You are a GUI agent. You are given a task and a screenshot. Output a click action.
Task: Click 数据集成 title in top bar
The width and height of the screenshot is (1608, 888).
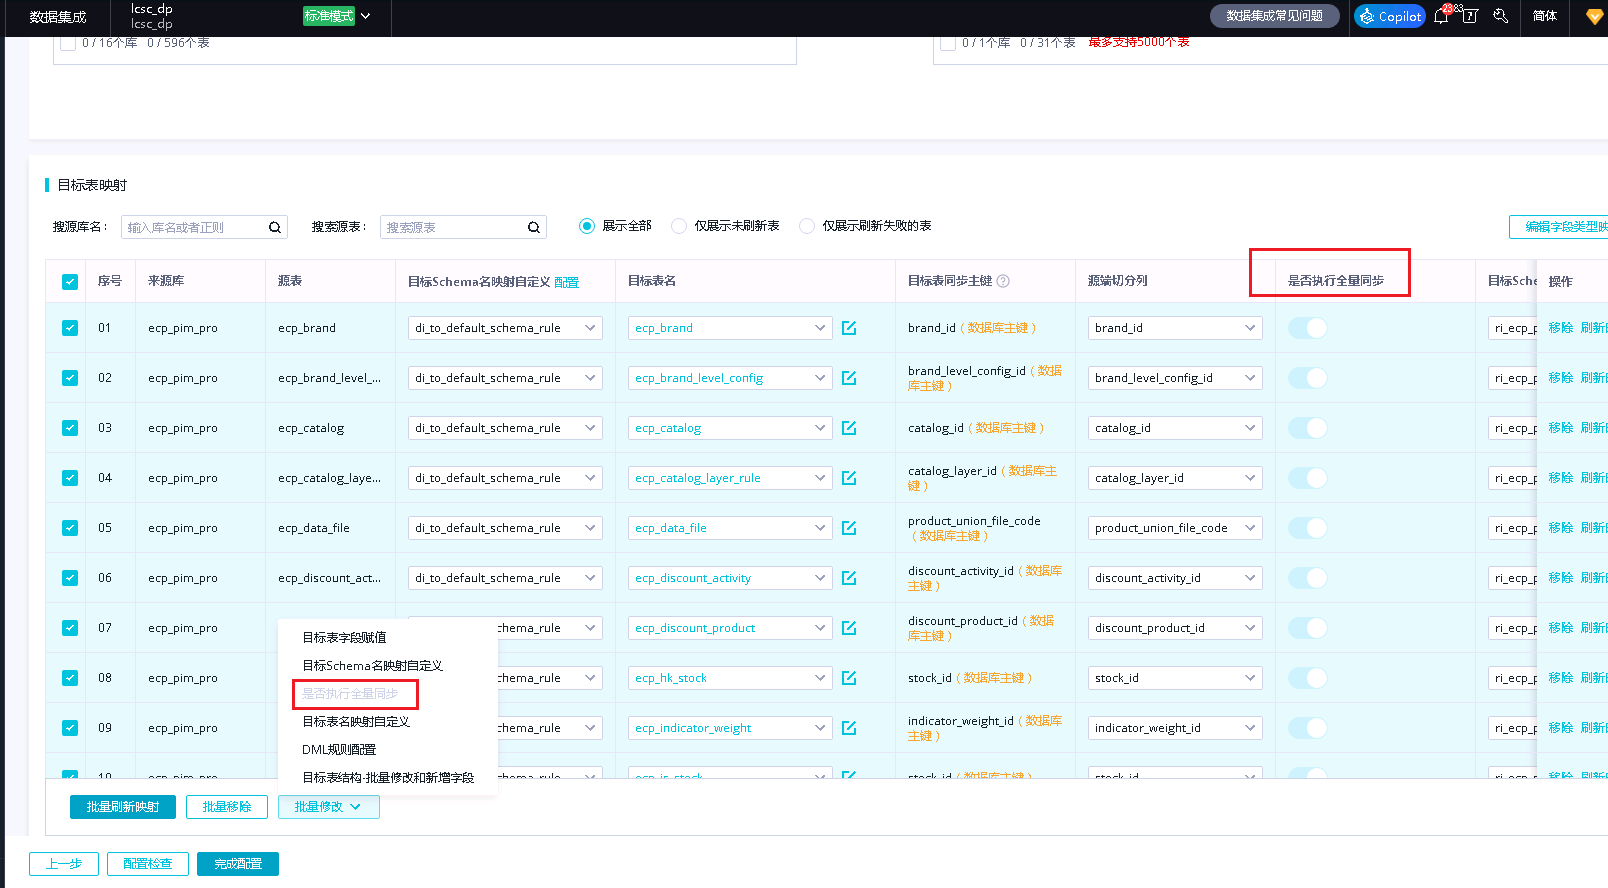point(58,17)
